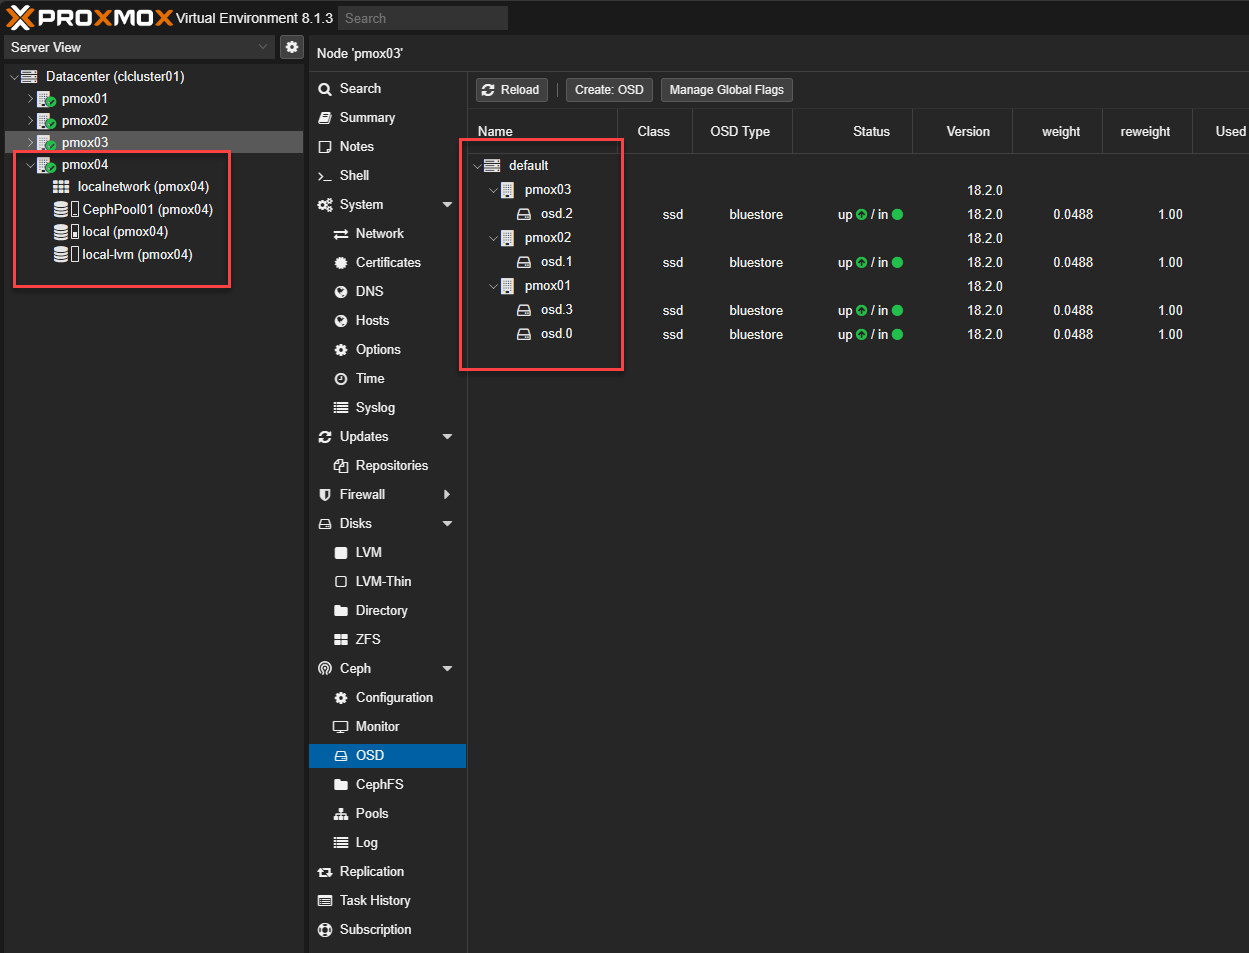Click the localnetwork (pmox04) grid icon
The height and width of the screenshot is (953, 1249).
tap(61, 187)
